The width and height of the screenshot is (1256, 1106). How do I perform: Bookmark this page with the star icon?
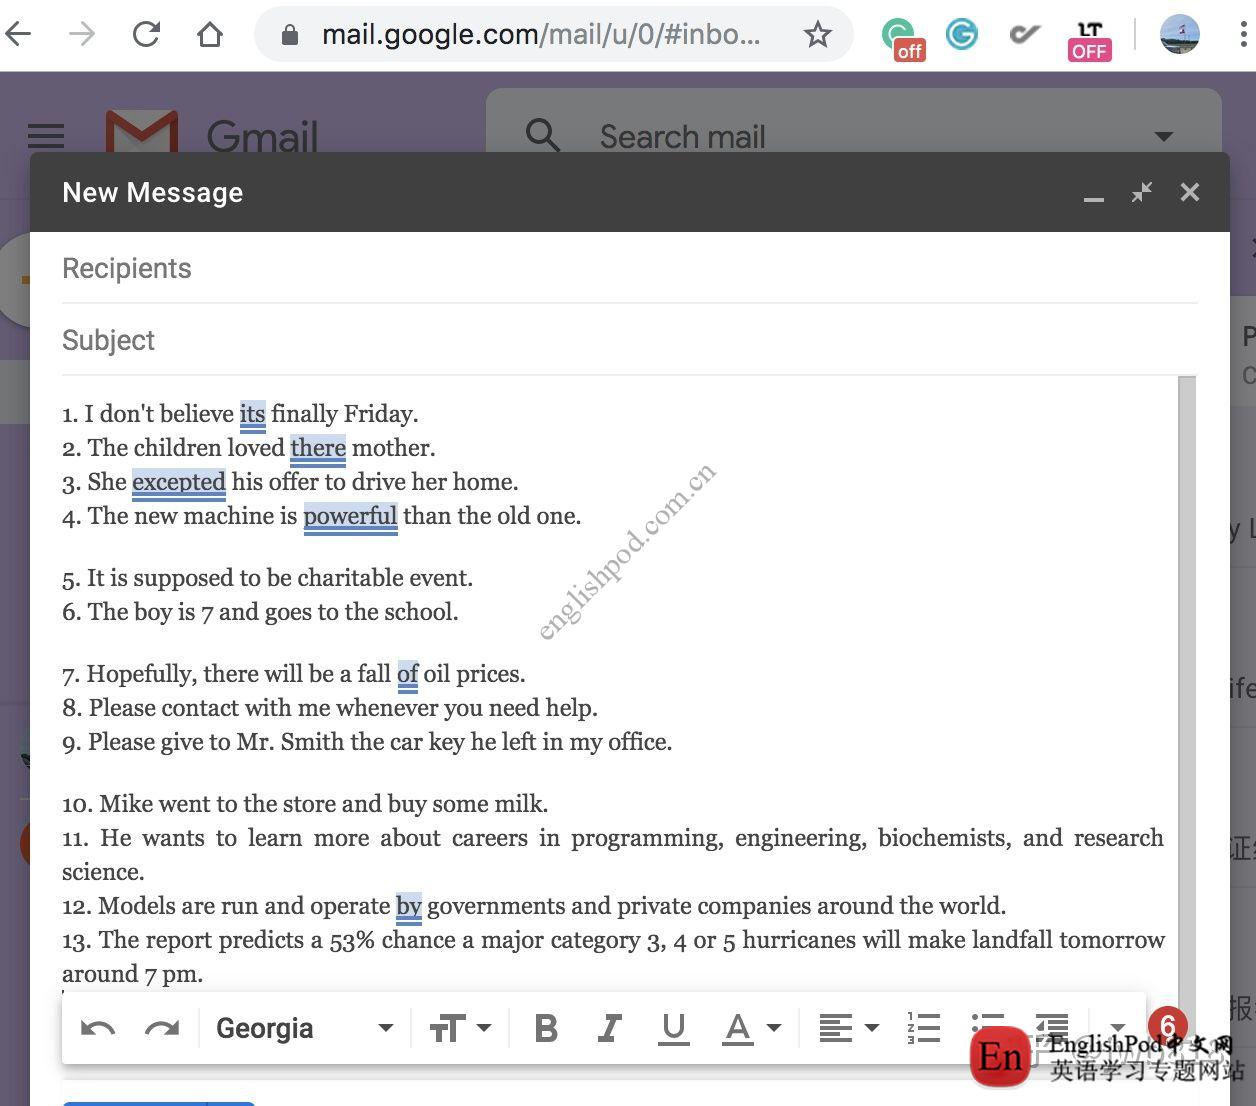pos(818,35)
